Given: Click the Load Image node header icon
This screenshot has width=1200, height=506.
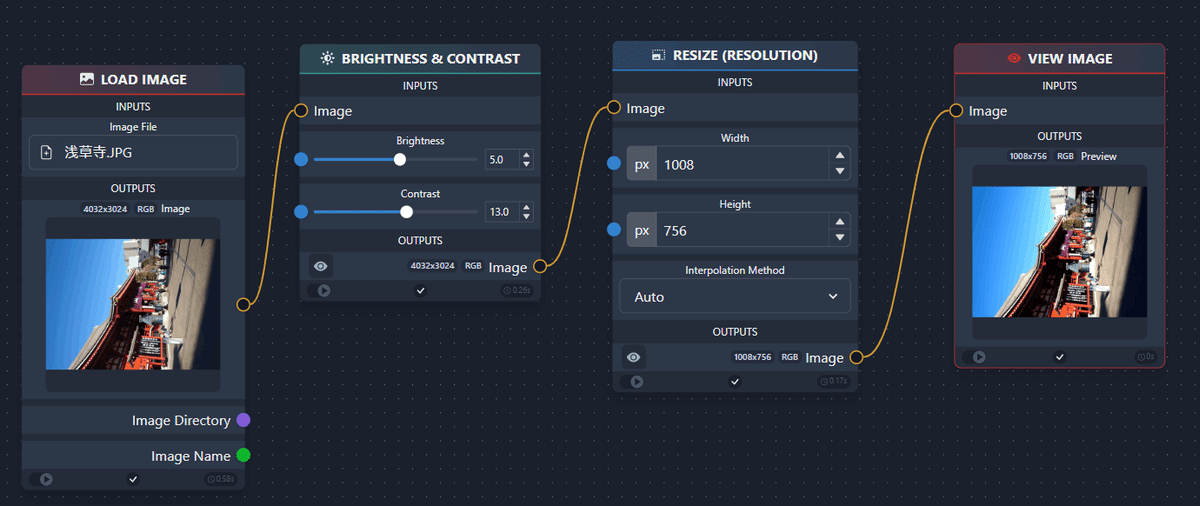Looking at the screenshot, I should pos(87,79).
